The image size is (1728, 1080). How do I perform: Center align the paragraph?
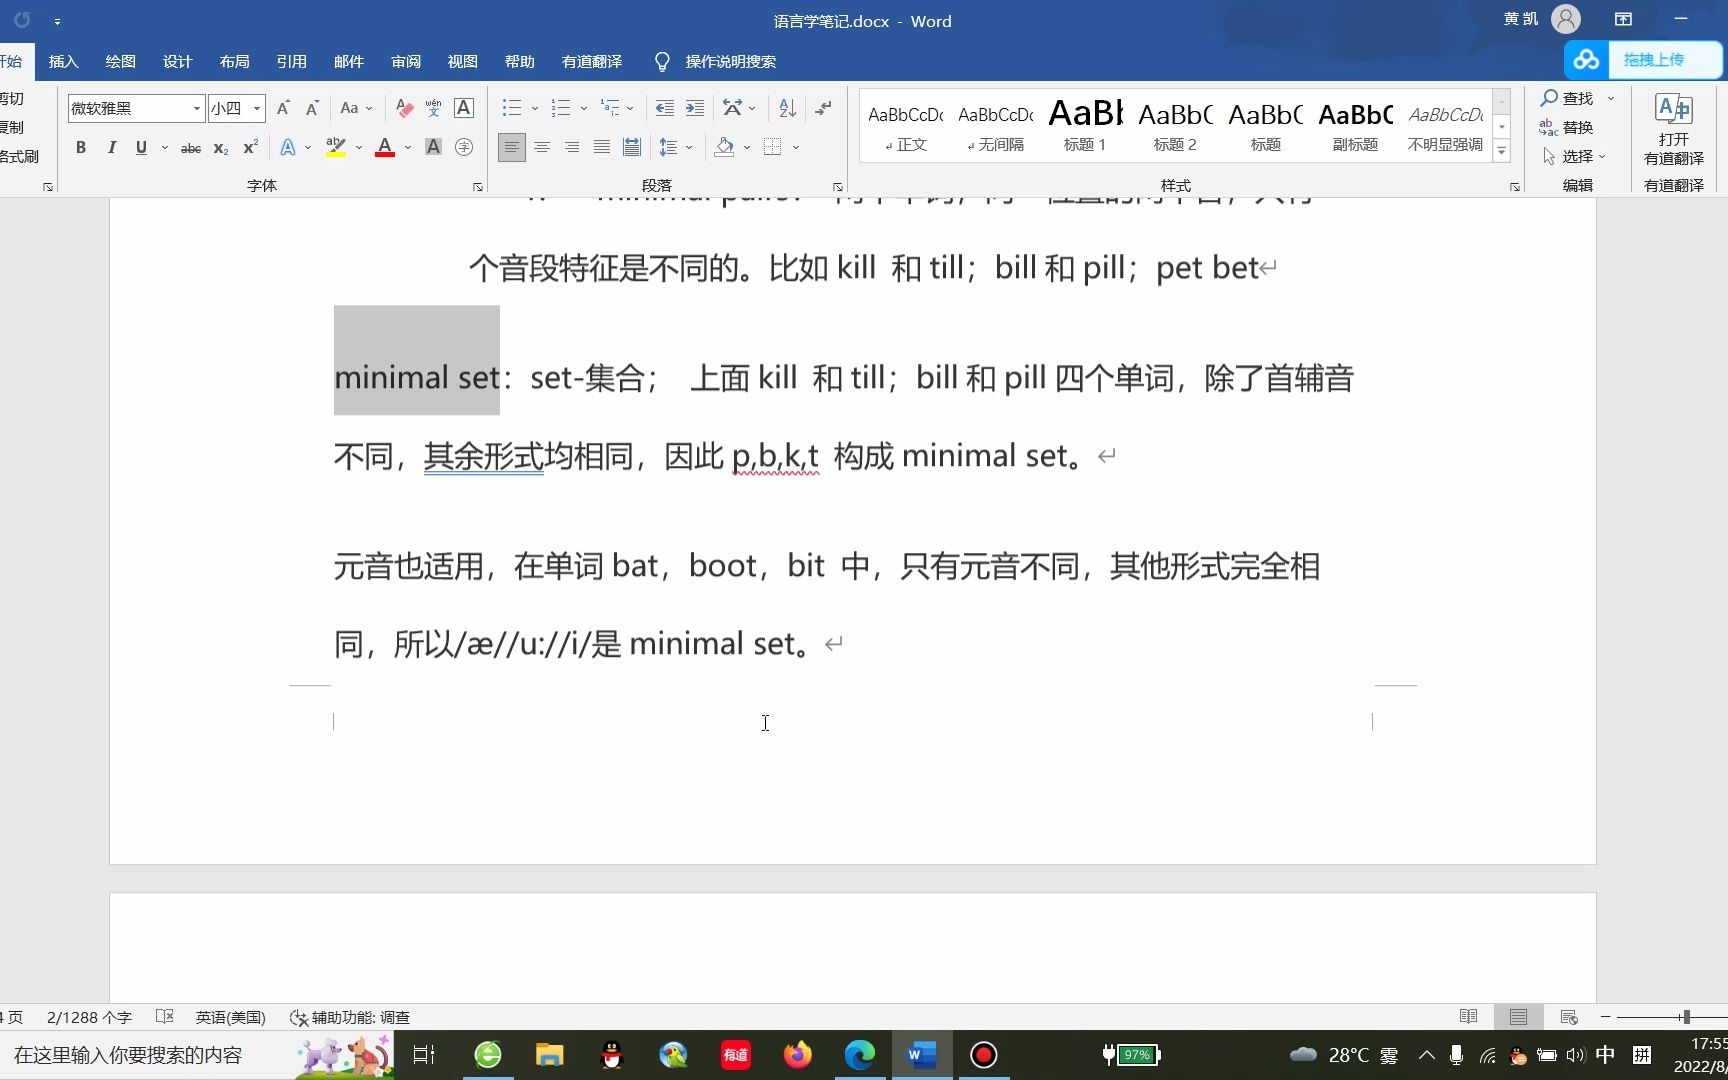click(x=542, y=147)
